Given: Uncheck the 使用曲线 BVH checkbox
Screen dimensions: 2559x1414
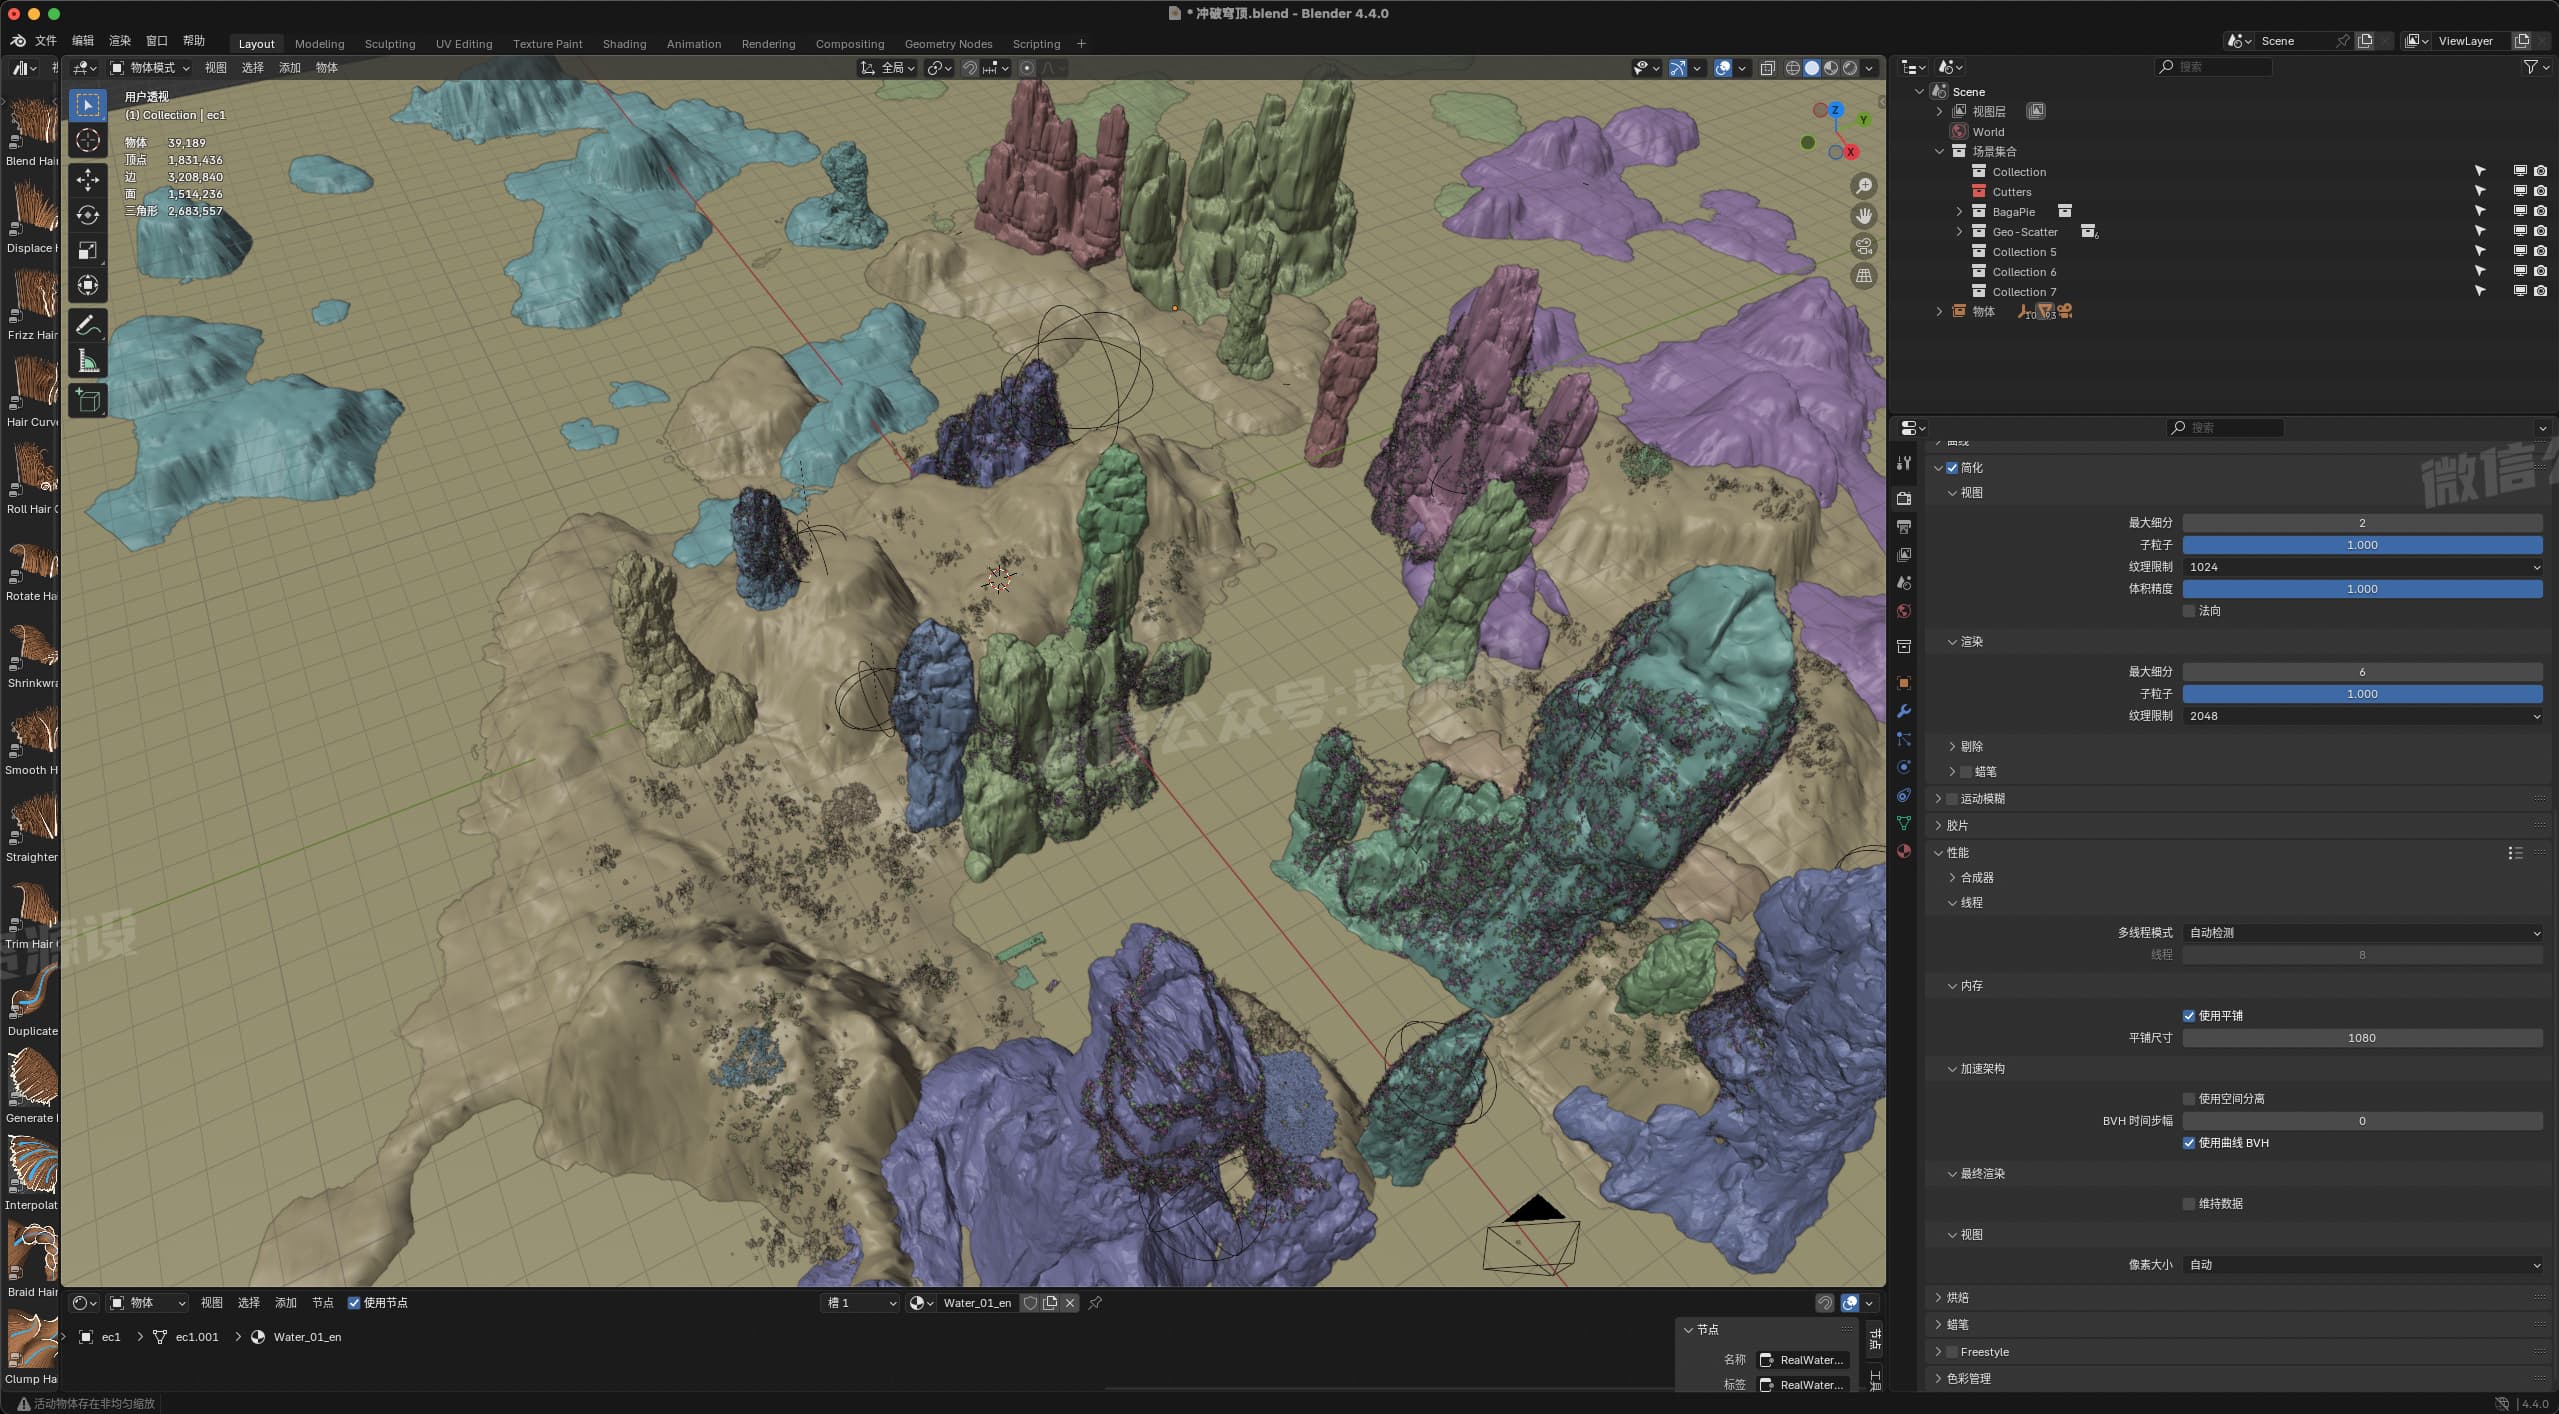Looking at the screenshot, I should 2189,1143.
